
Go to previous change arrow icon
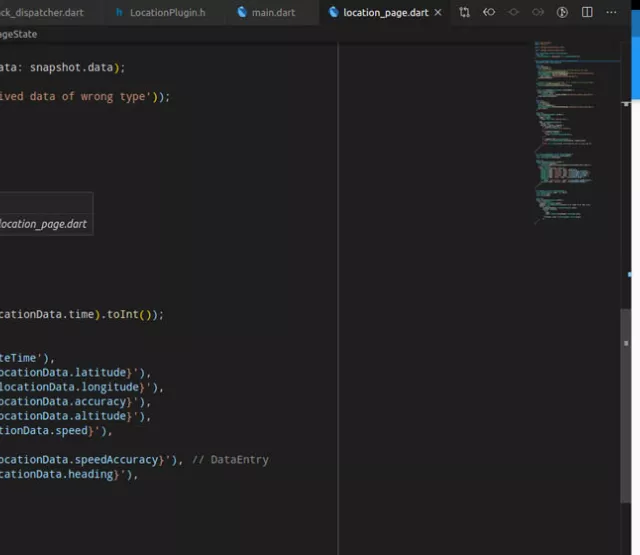tap(489, 12)
